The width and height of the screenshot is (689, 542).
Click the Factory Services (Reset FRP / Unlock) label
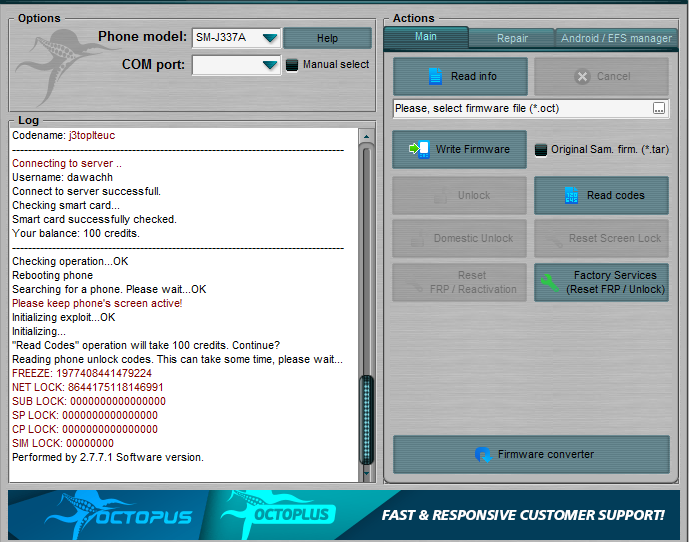click(x=615, y=282)
